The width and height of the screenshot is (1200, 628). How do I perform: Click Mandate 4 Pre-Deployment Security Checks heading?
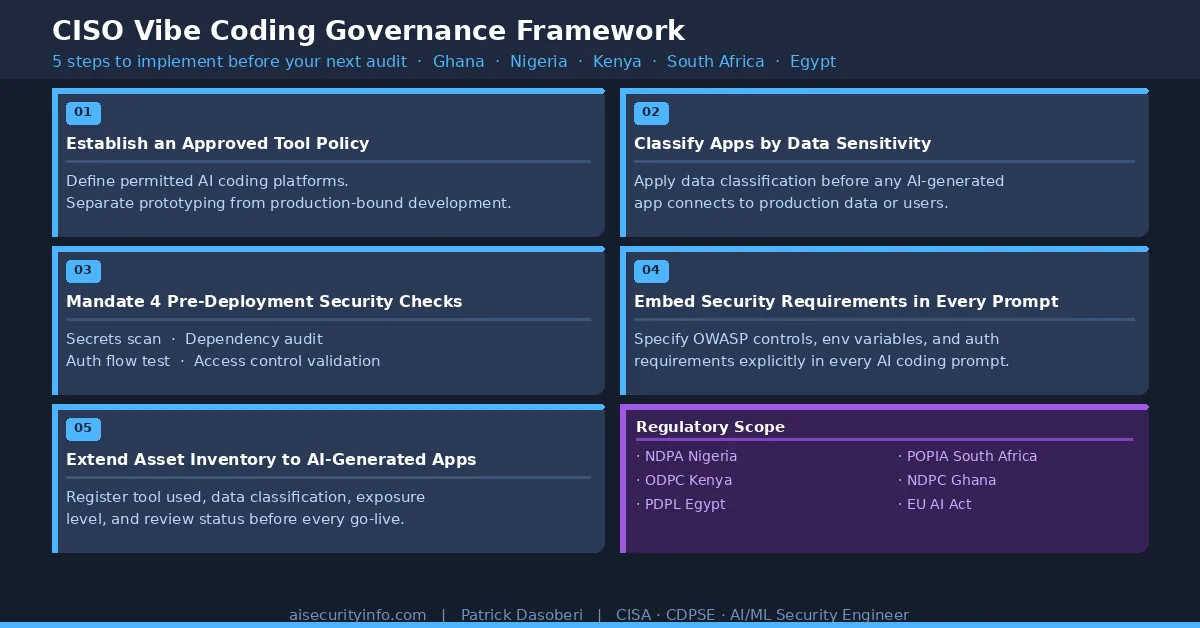264,302
